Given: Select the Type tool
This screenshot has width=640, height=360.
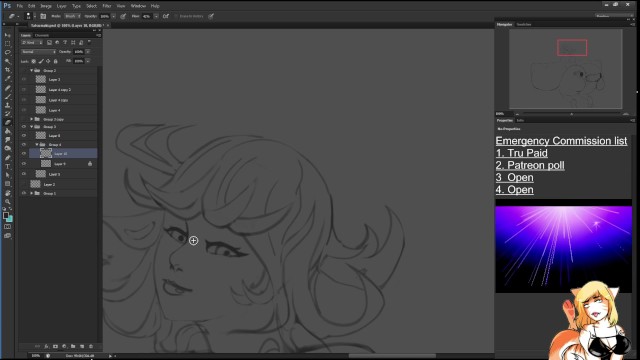Looking at the screenshot, I should pyautogui.click(x=7, y=167).
